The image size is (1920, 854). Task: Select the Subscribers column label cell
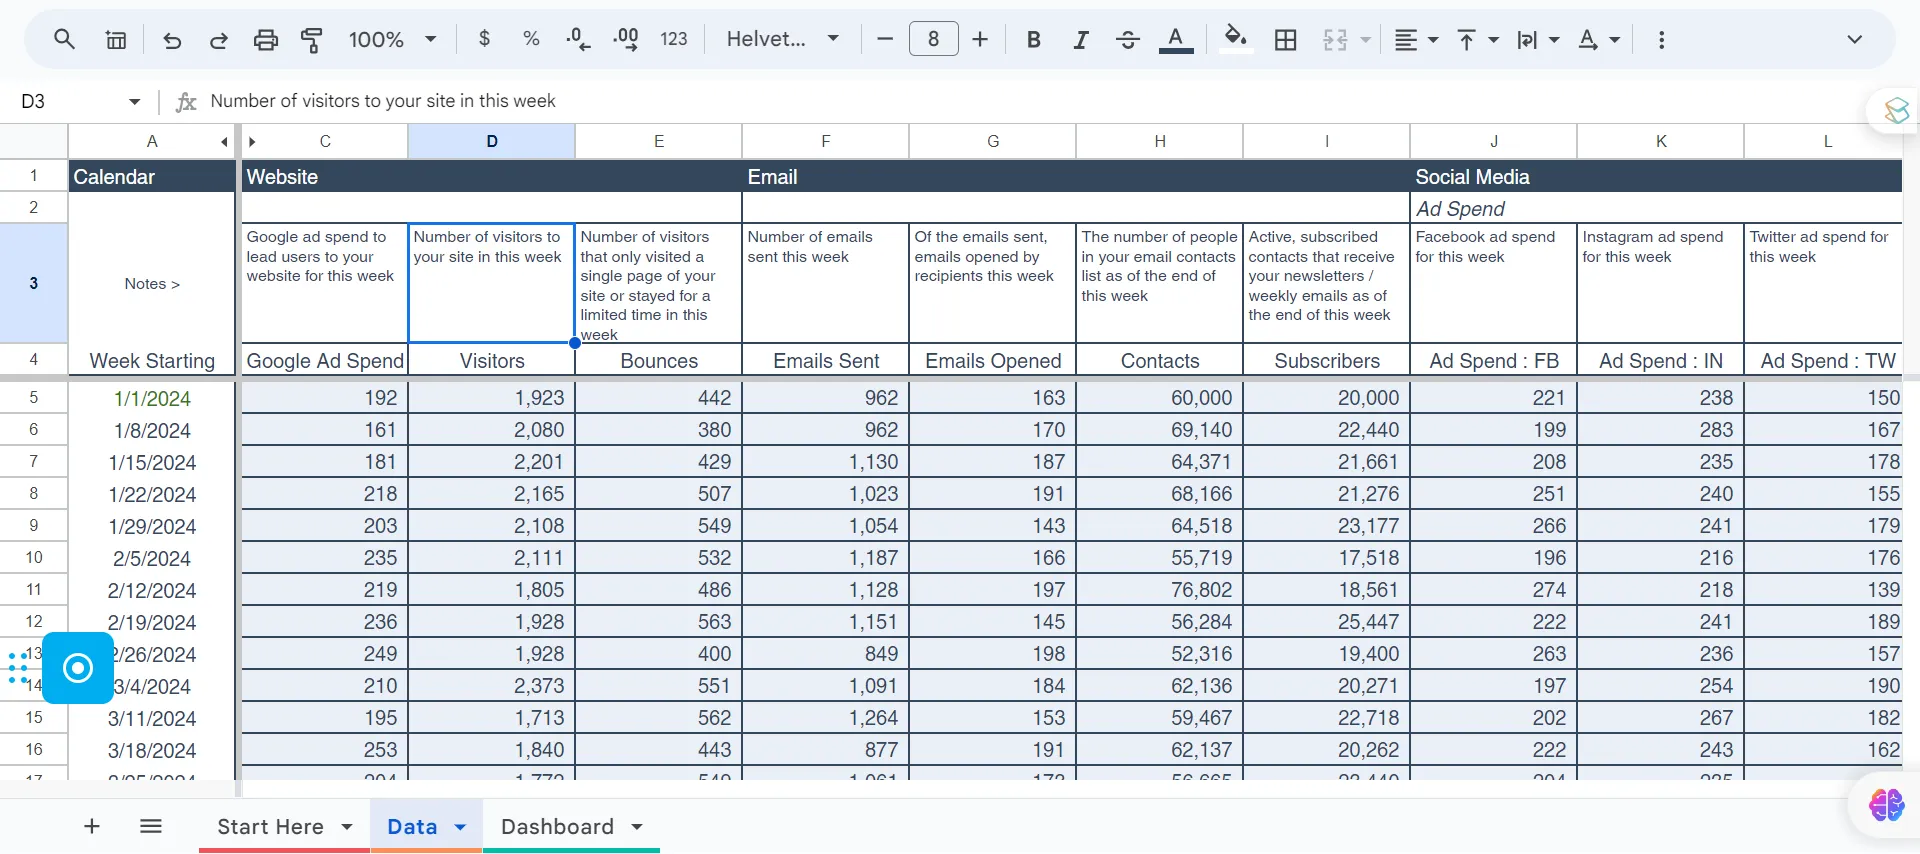1326,360
